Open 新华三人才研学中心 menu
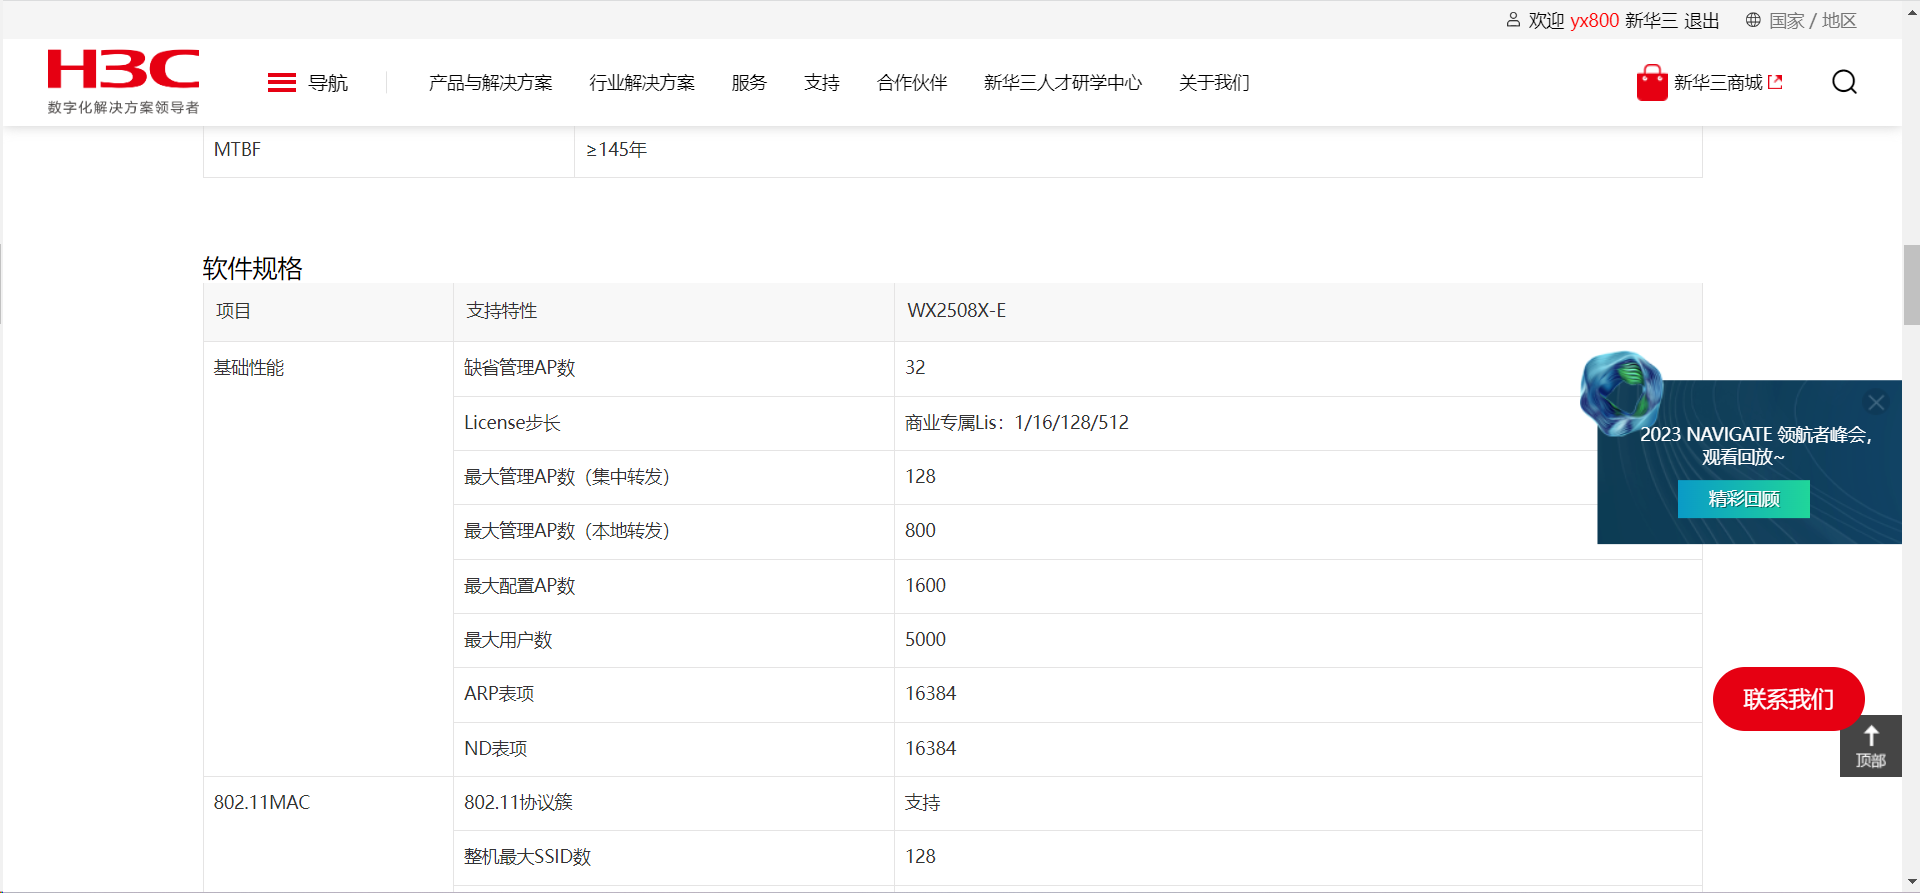 [x=1063, y=83]
